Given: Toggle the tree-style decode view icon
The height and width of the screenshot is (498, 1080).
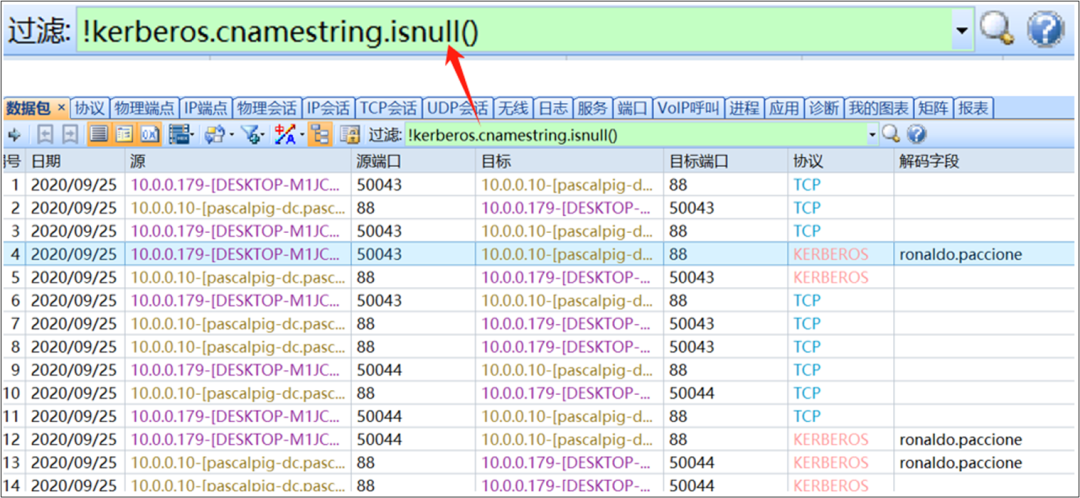Looking at the screenshot, I should pos(319,135).
